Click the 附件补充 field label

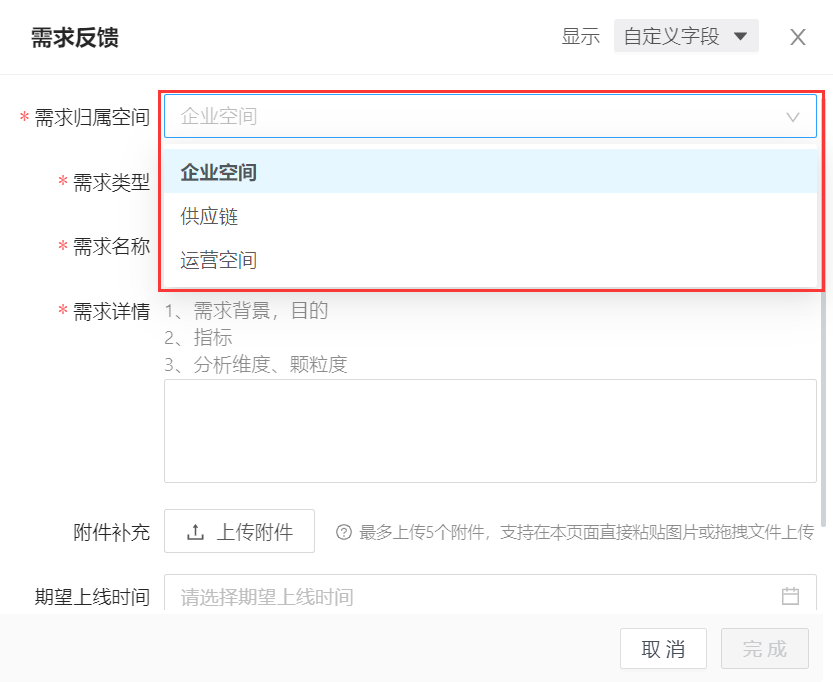(x=111, y=532)
